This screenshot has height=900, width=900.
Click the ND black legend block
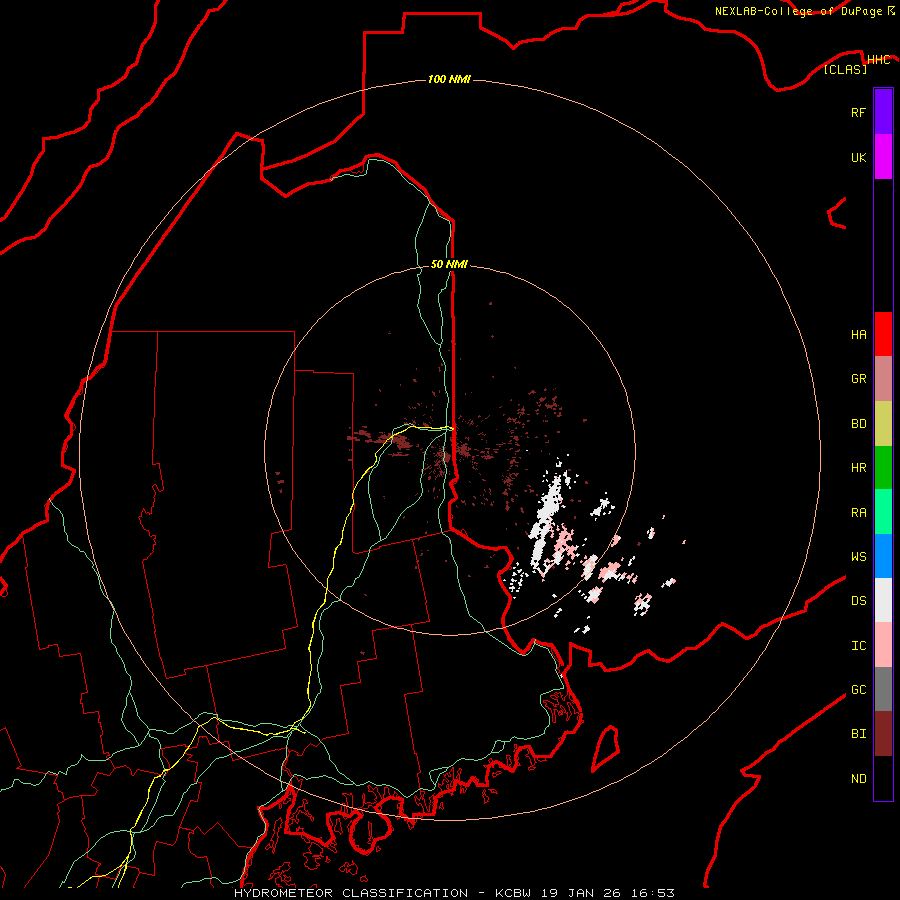[883, 778]
